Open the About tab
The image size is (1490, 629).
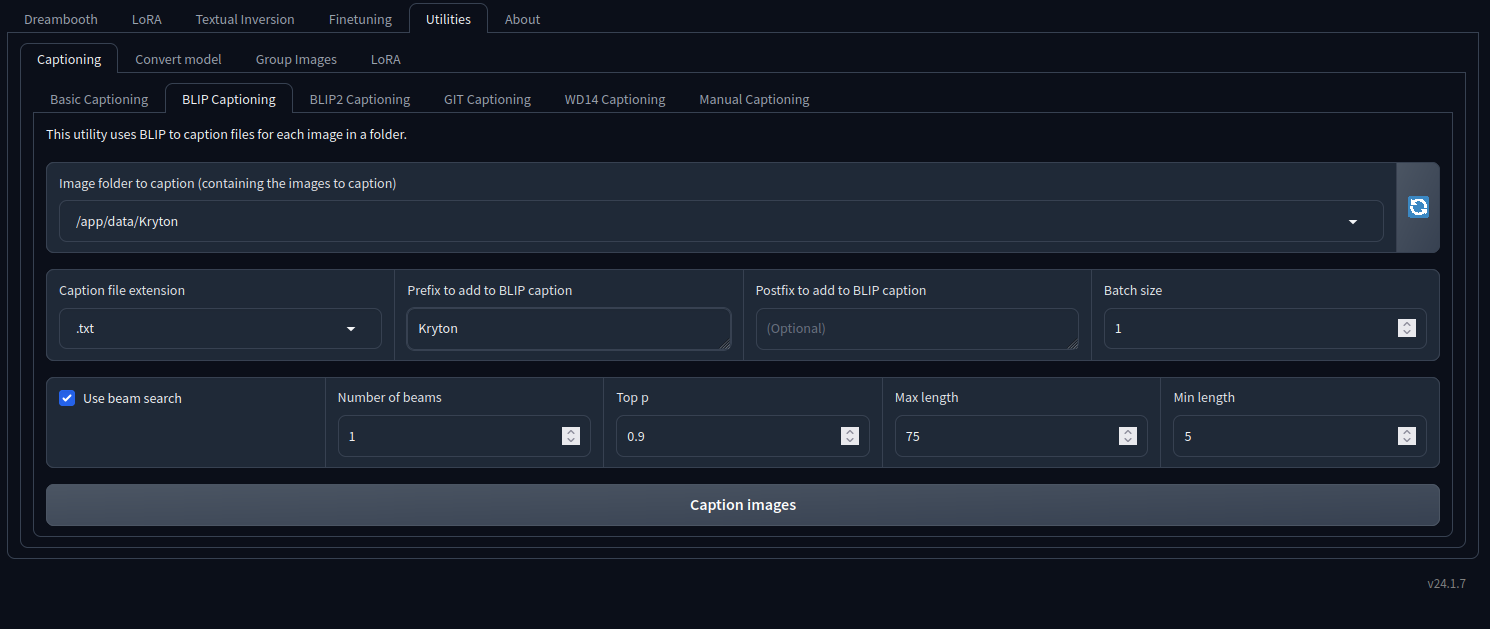tap(522, 19)
